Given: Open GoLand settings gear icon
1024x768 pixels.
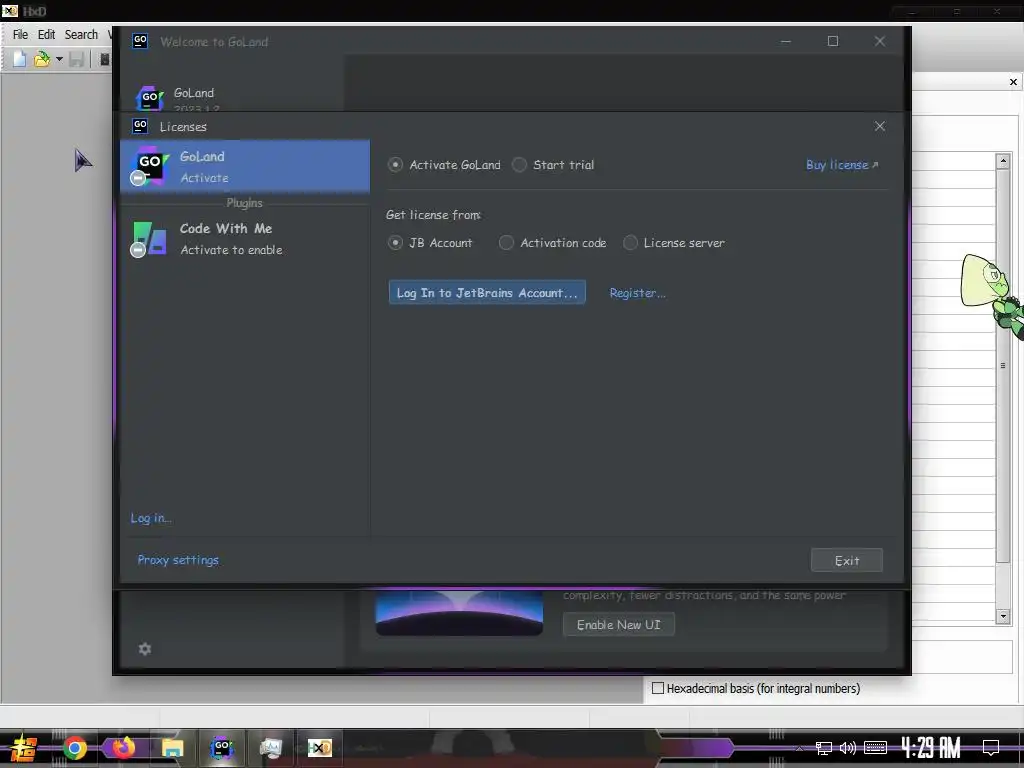Looking at the screenshot, I should point(145,648).
